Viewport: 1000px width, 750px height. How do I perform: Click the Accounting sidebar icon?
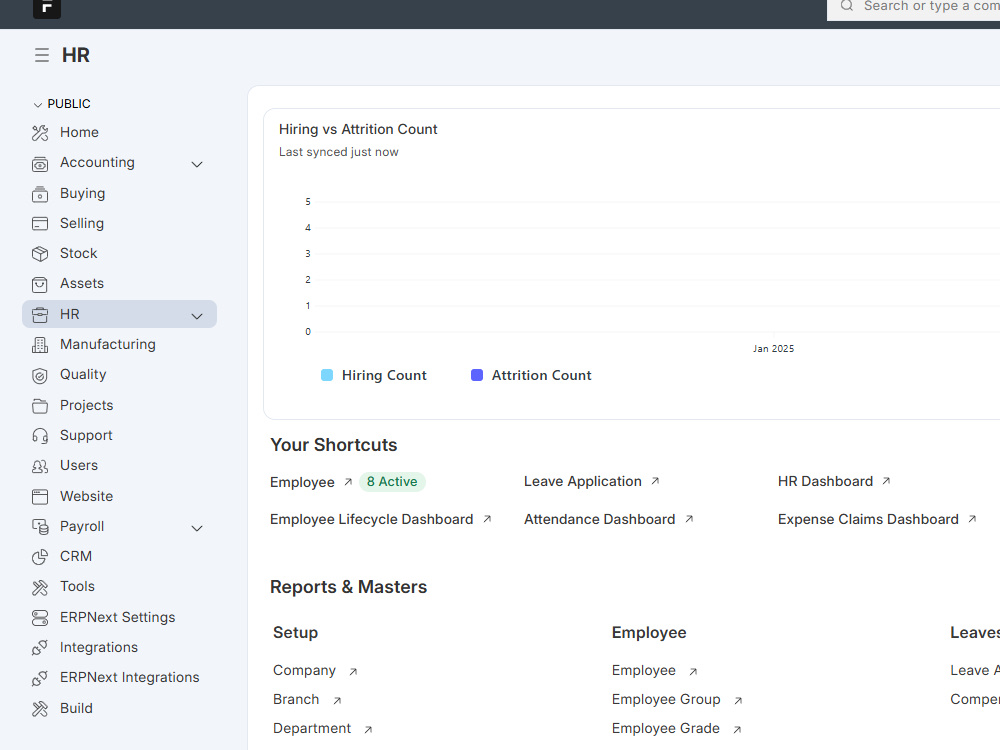click(40, 163)
